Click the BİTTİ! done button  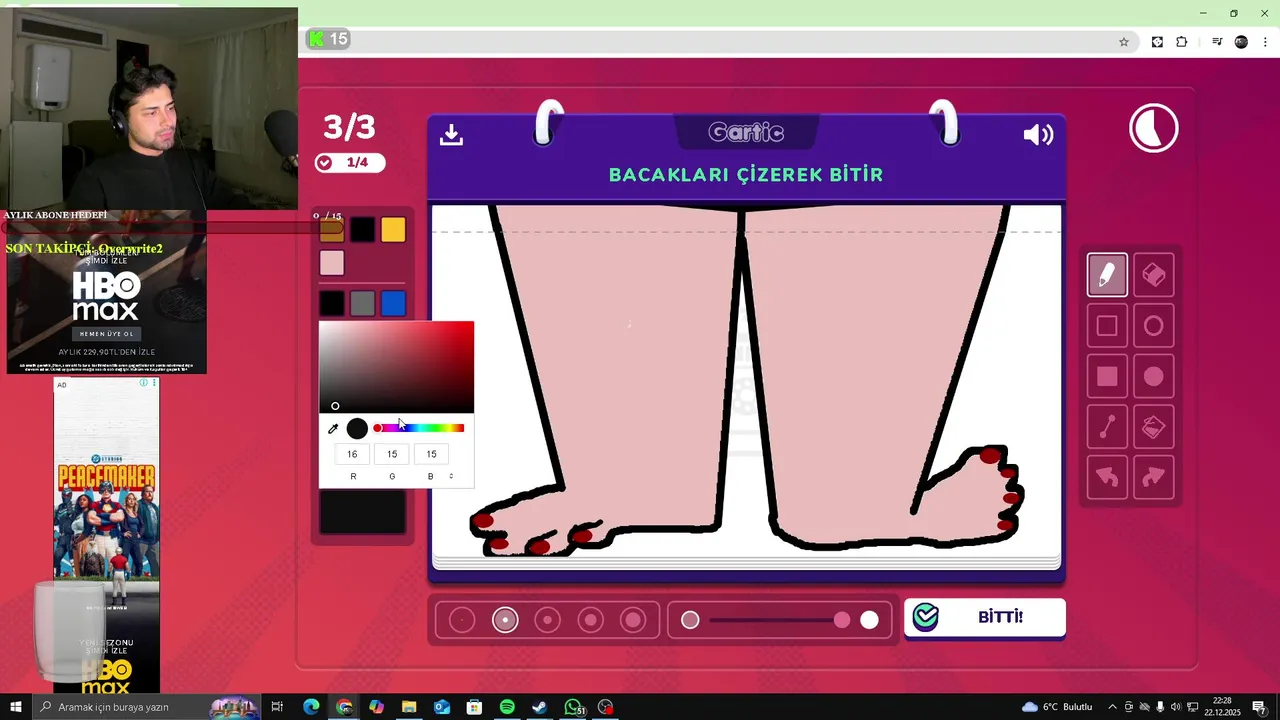985,617
